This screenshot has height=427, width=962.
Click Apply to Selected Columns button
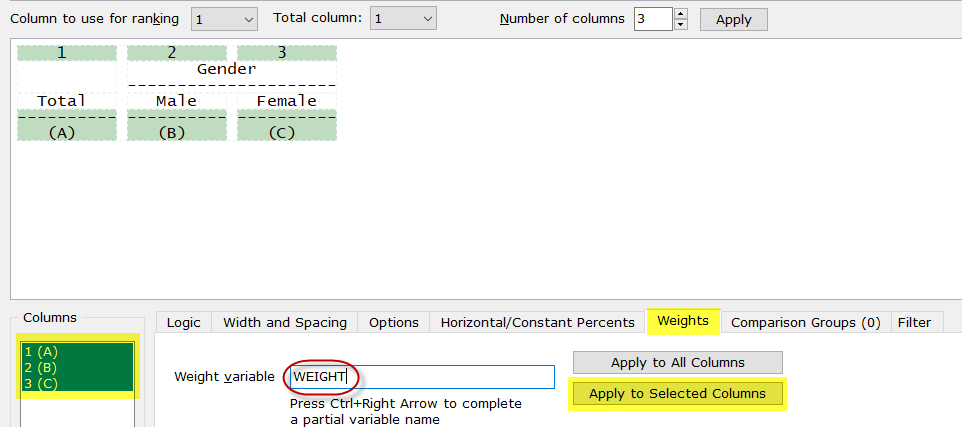(677, 394)
